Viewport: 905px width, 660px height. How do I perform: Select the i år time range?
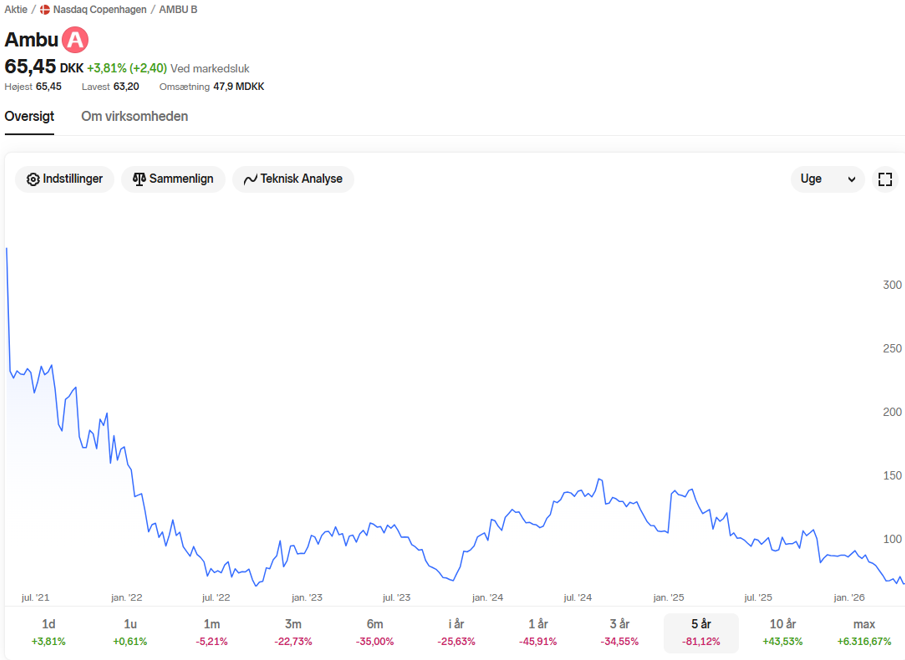point(456,633)
